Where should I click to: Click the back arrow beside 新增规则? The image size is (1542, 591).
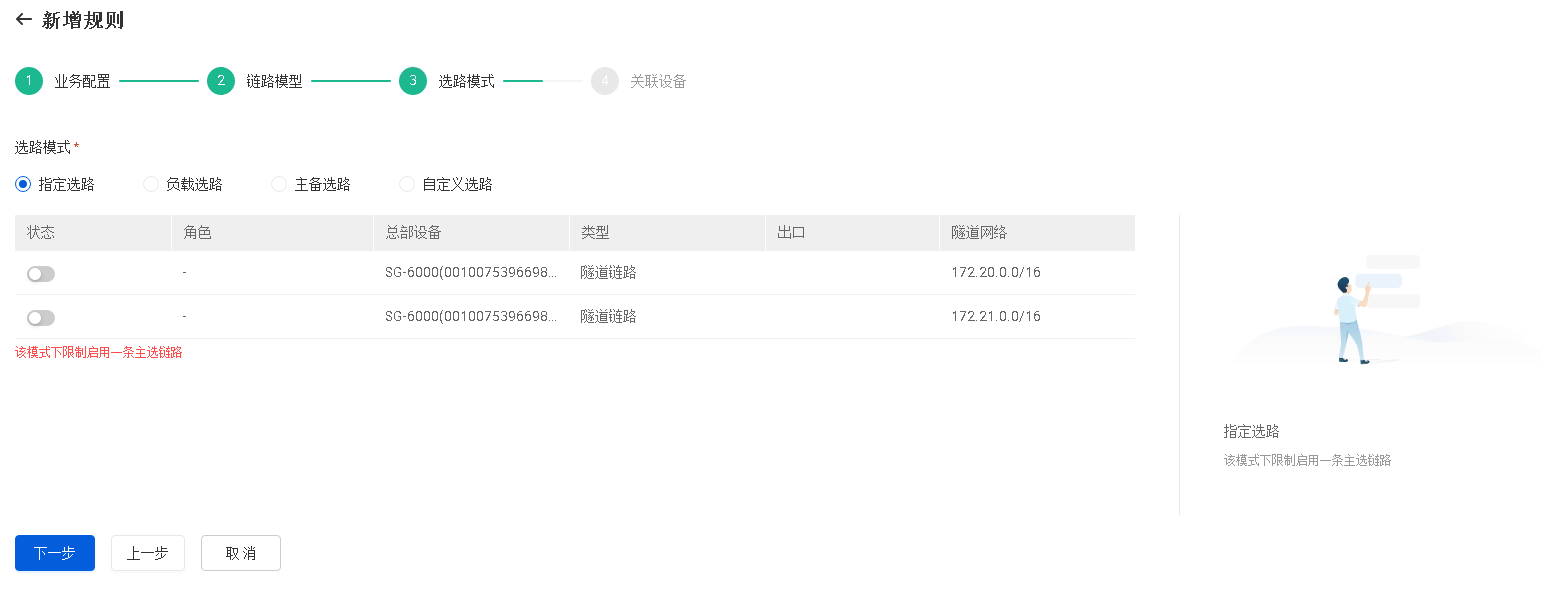tap(24, 20)
